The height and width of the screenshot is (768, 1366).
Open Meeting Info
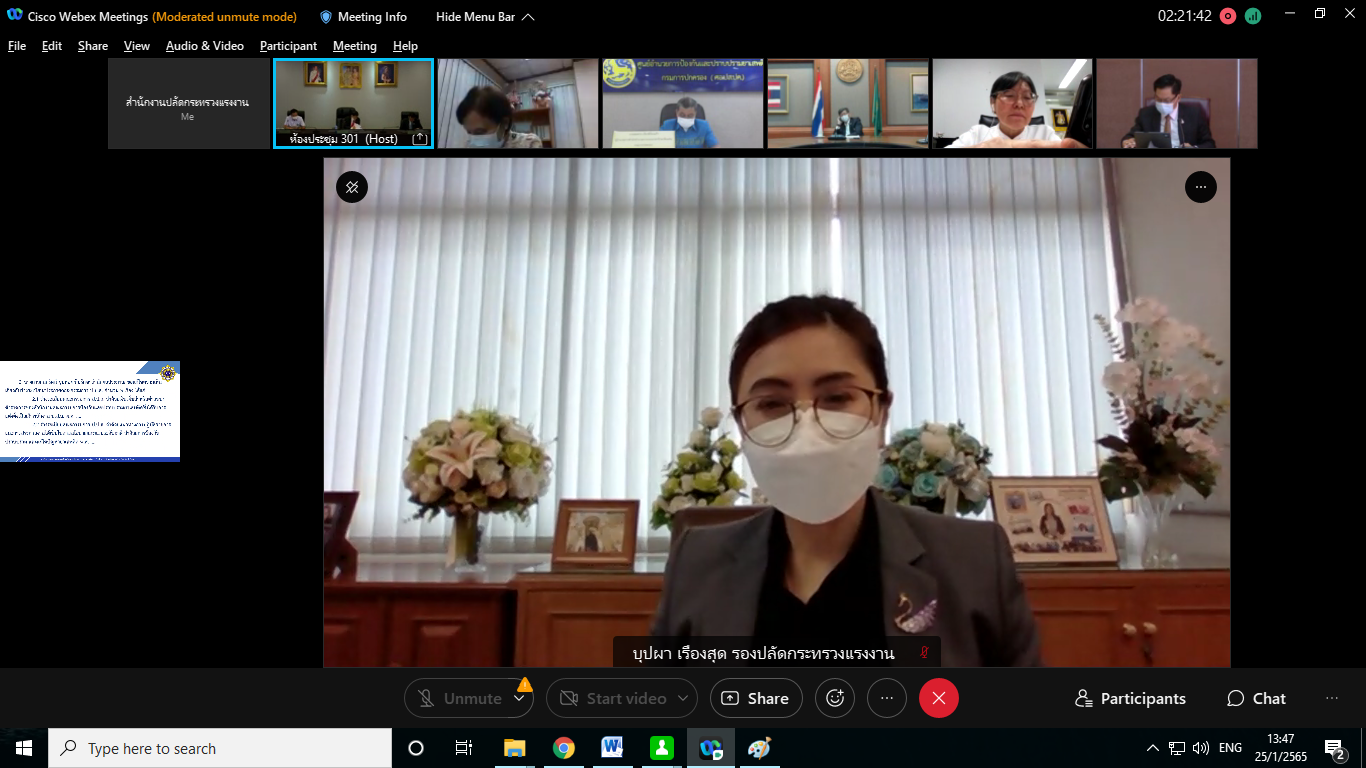pyautogui.click(x=363, y=17)
